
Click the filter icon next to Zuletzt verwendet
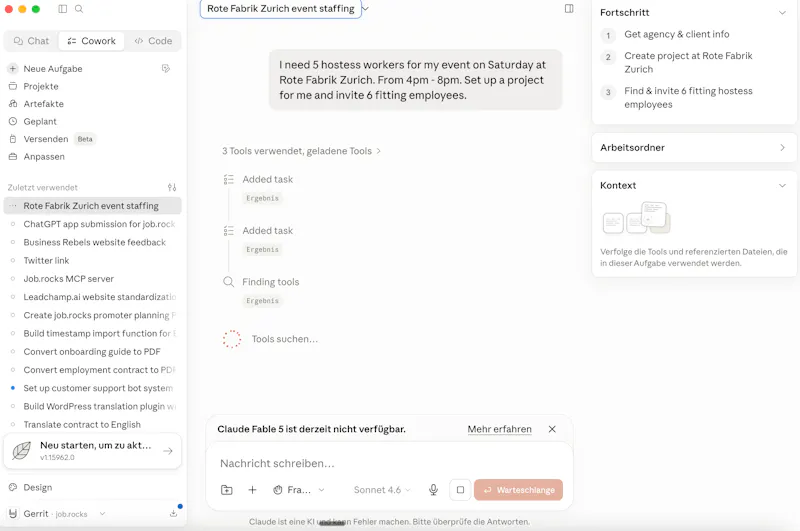point(172,187)
